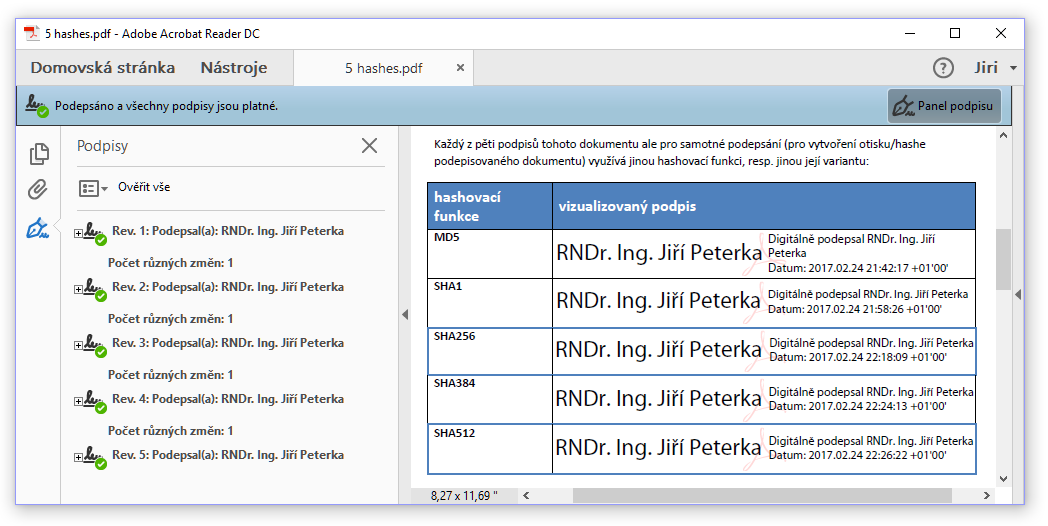The width and height of the screenshot is (1048, 526).
Task: Expand the Rev. 5 signature details
Action: coord(78,458)
